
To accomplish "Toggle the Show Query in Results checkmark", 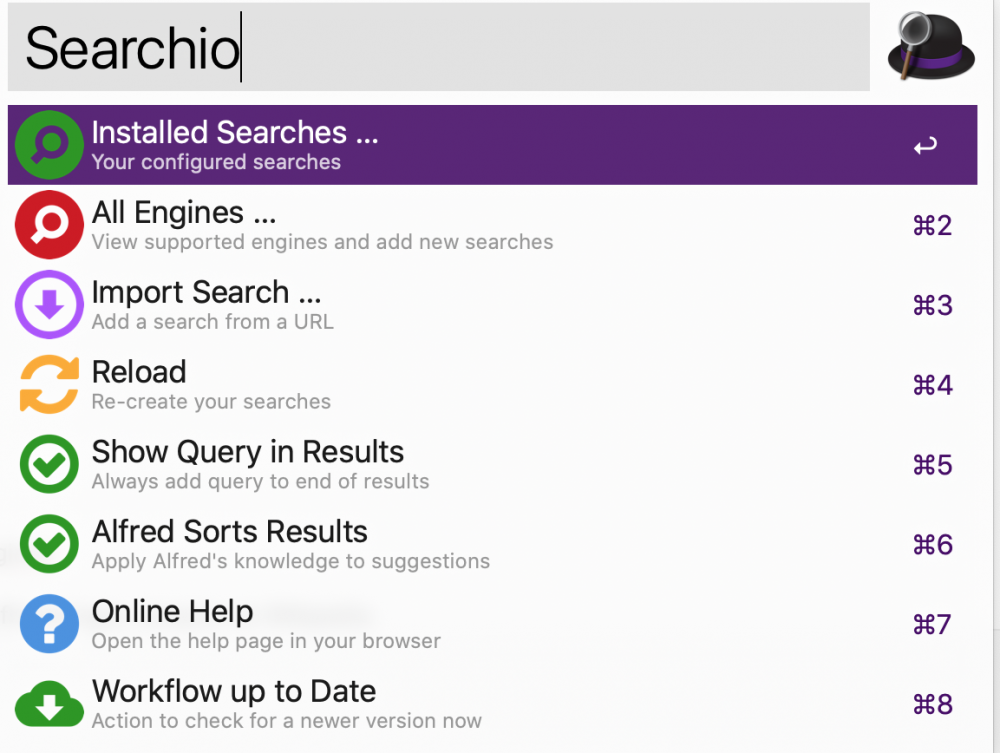I will [x=49, y=465].
